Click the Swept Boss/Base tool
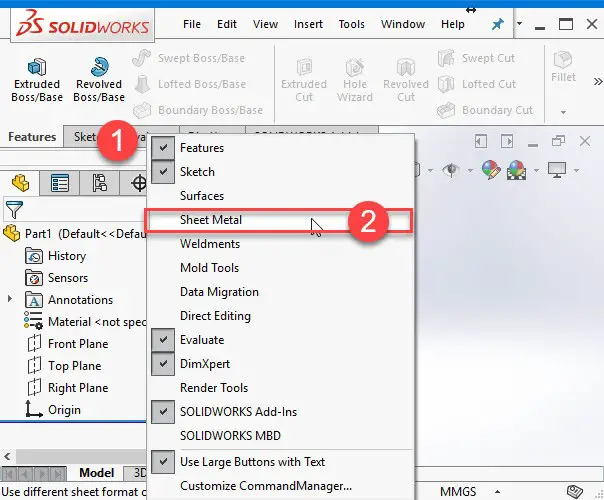 [x=188, y=58]
